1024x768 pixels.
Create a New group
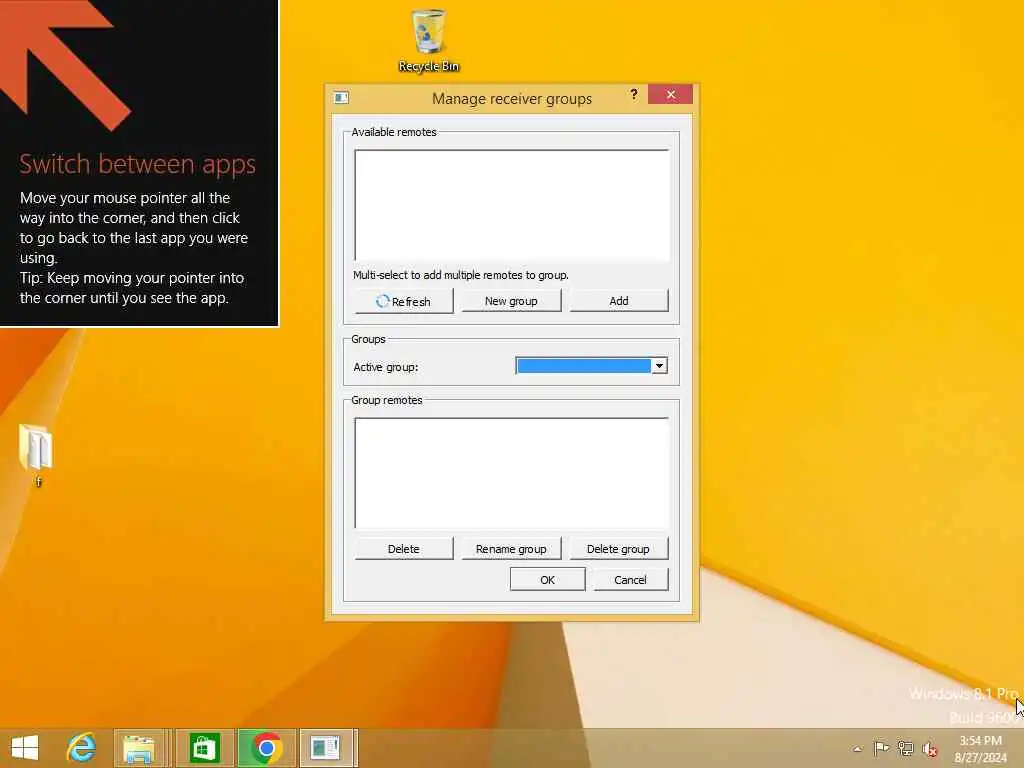(x=511, y=301)
